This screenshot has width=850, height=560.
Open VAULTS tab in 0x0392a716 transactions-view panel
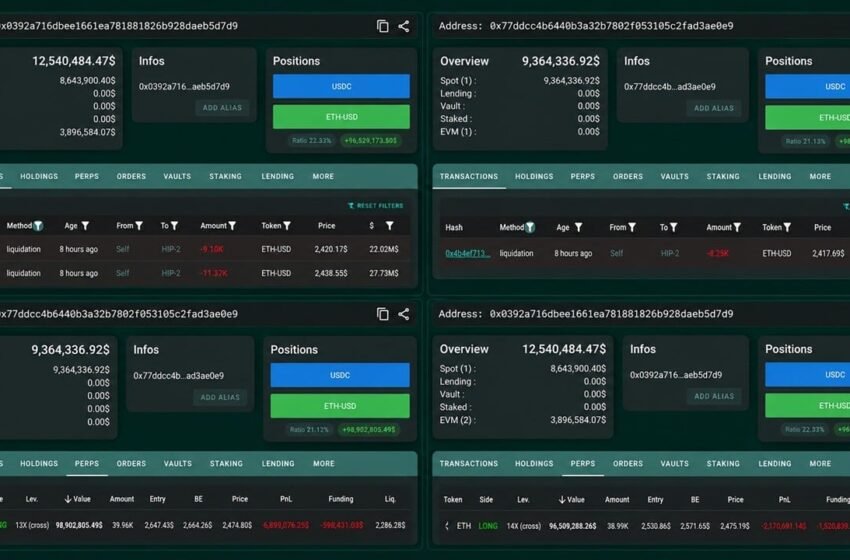(x=177, y=176)
